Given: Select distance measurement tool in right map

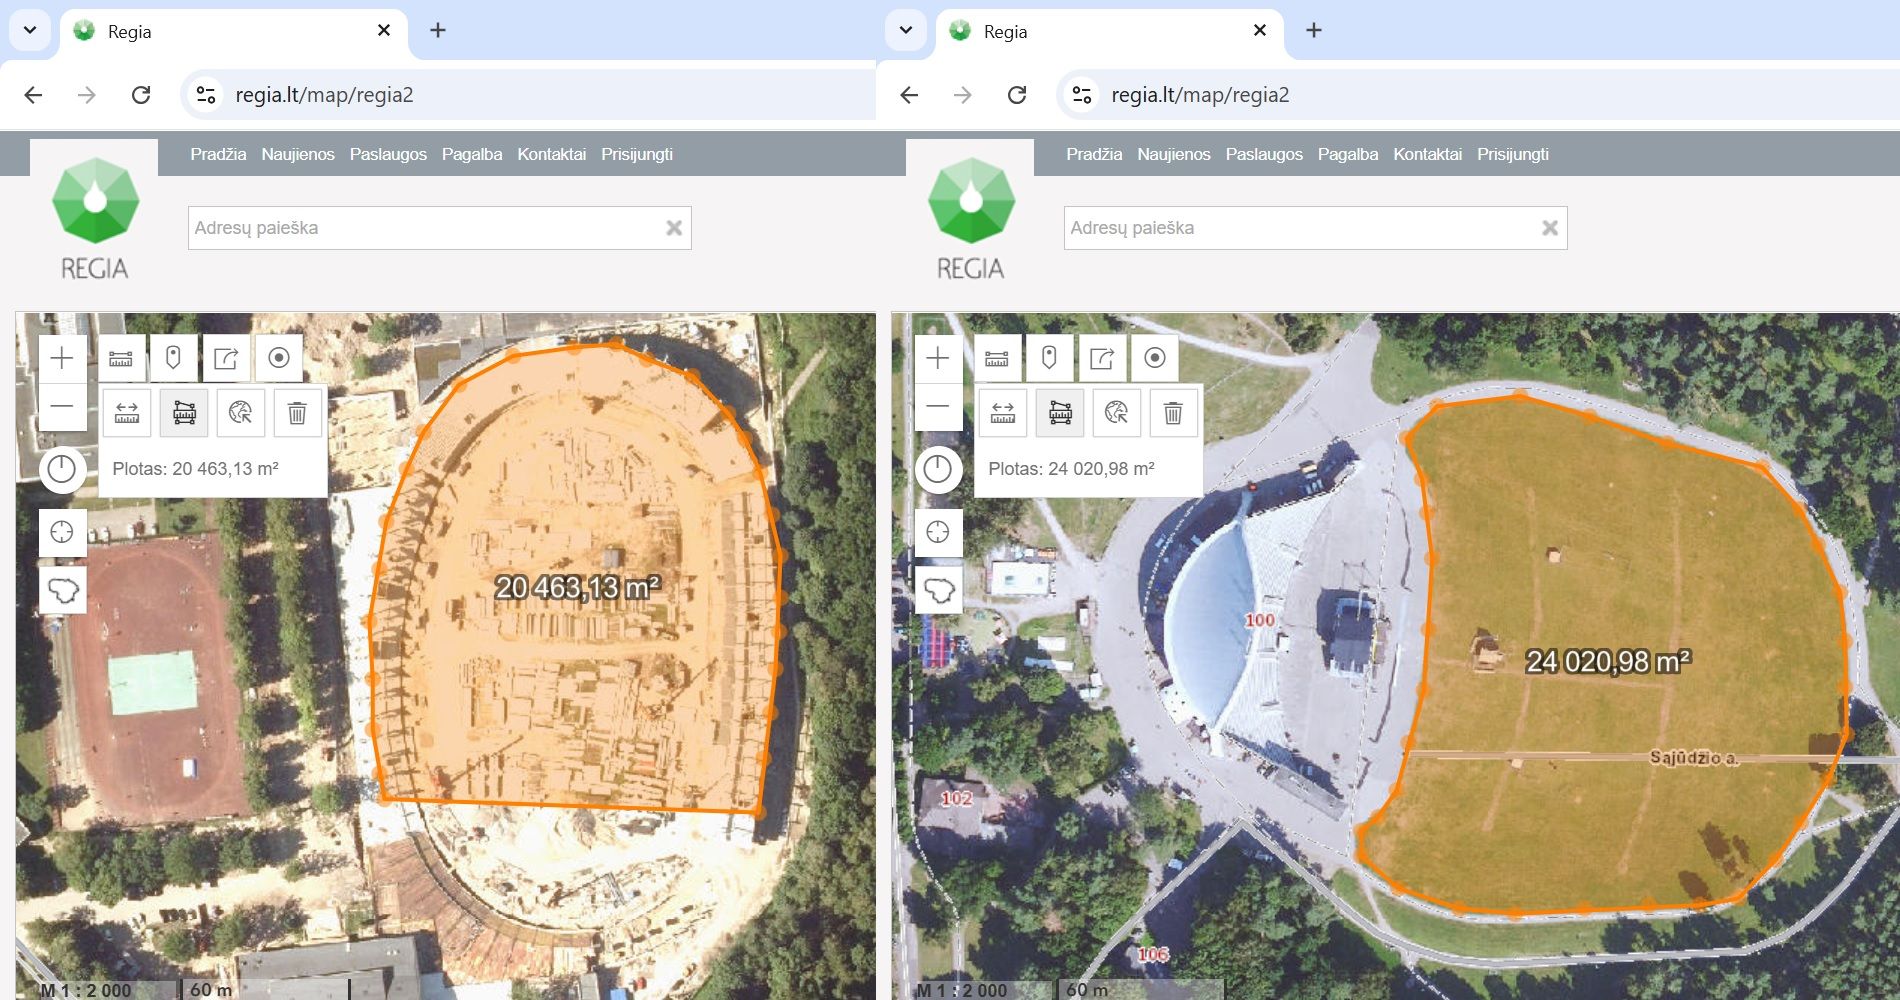Looking at the screenshot, I should pyautogui.click(x=1003, y=413).
